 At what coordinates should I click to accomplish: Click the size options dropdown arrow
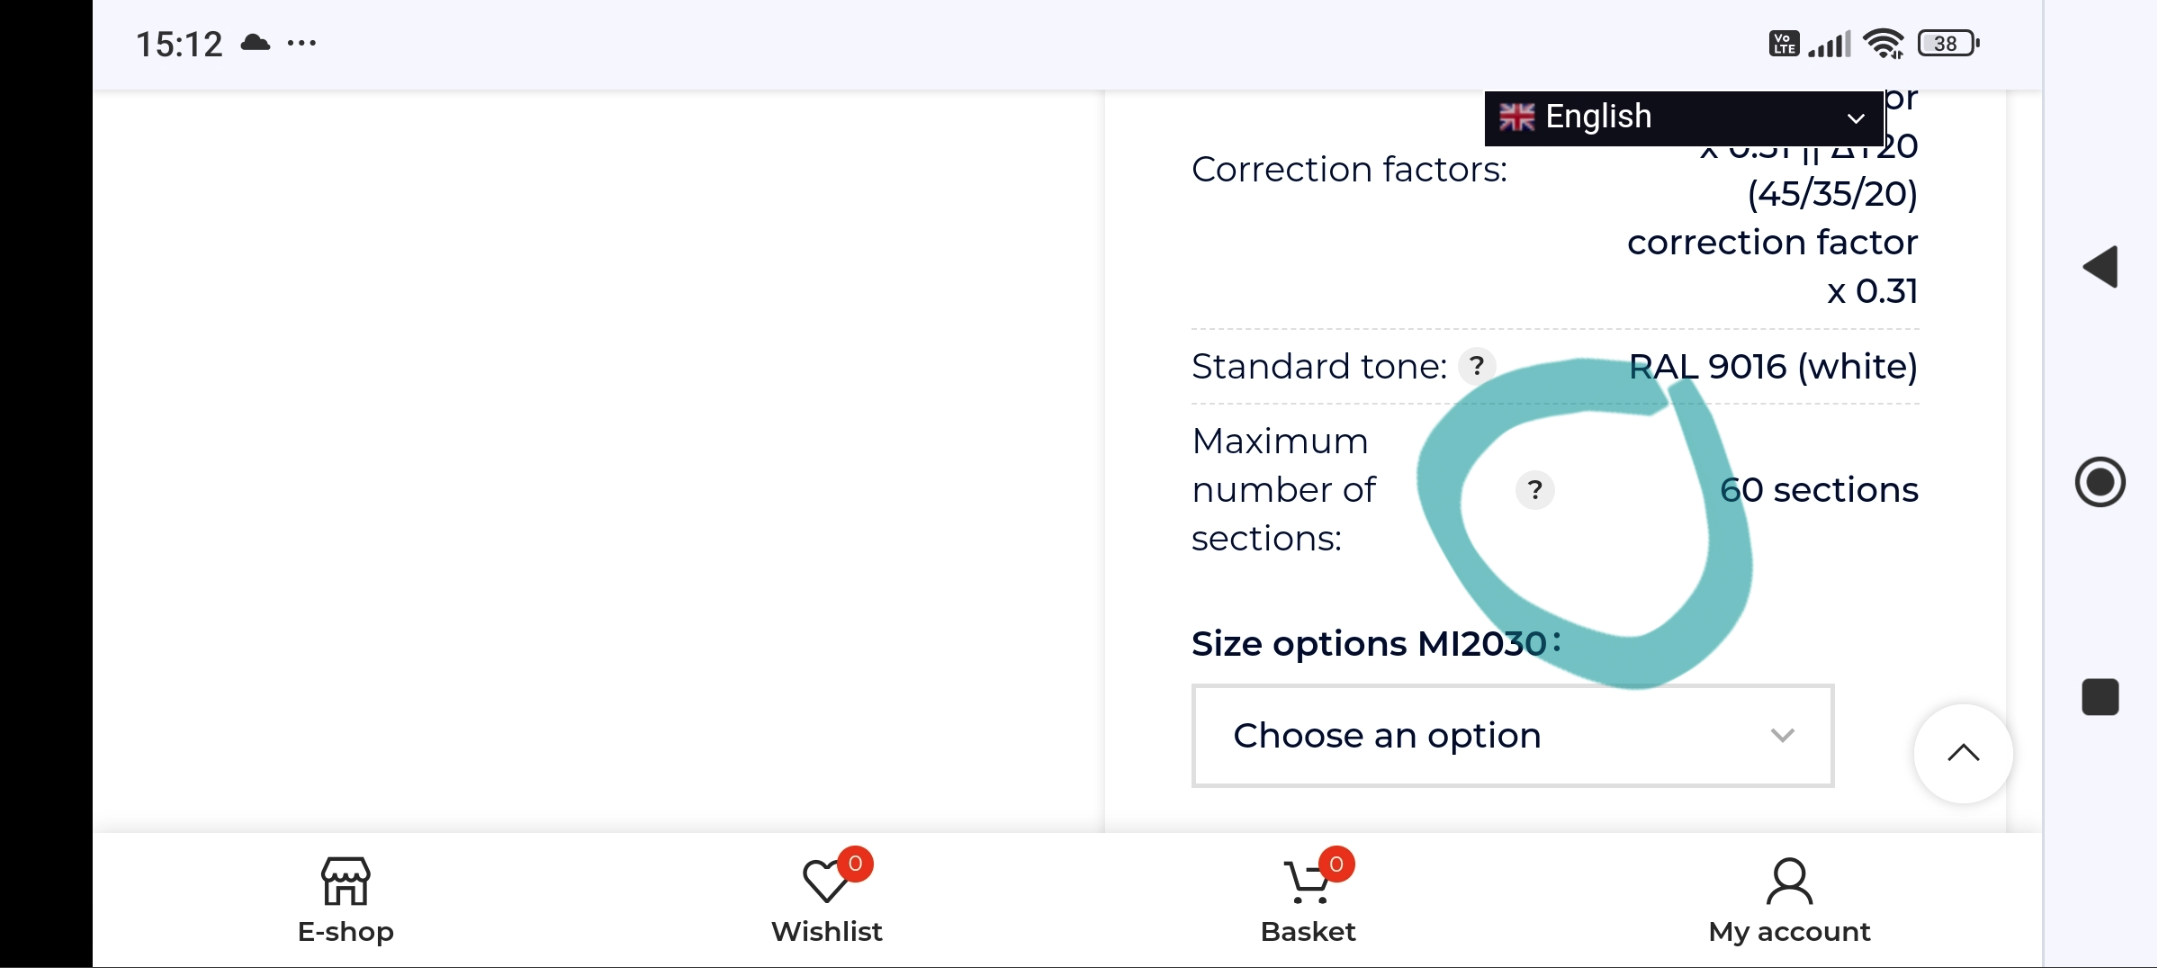1782,736
